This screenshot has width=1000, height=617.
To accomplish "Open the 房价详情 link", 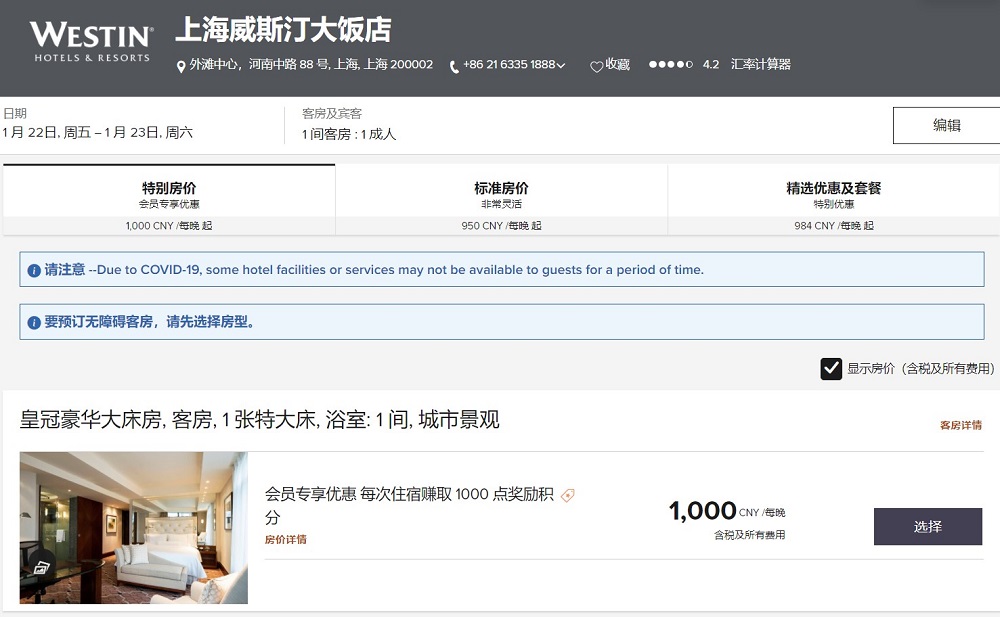I will (286, 539).
